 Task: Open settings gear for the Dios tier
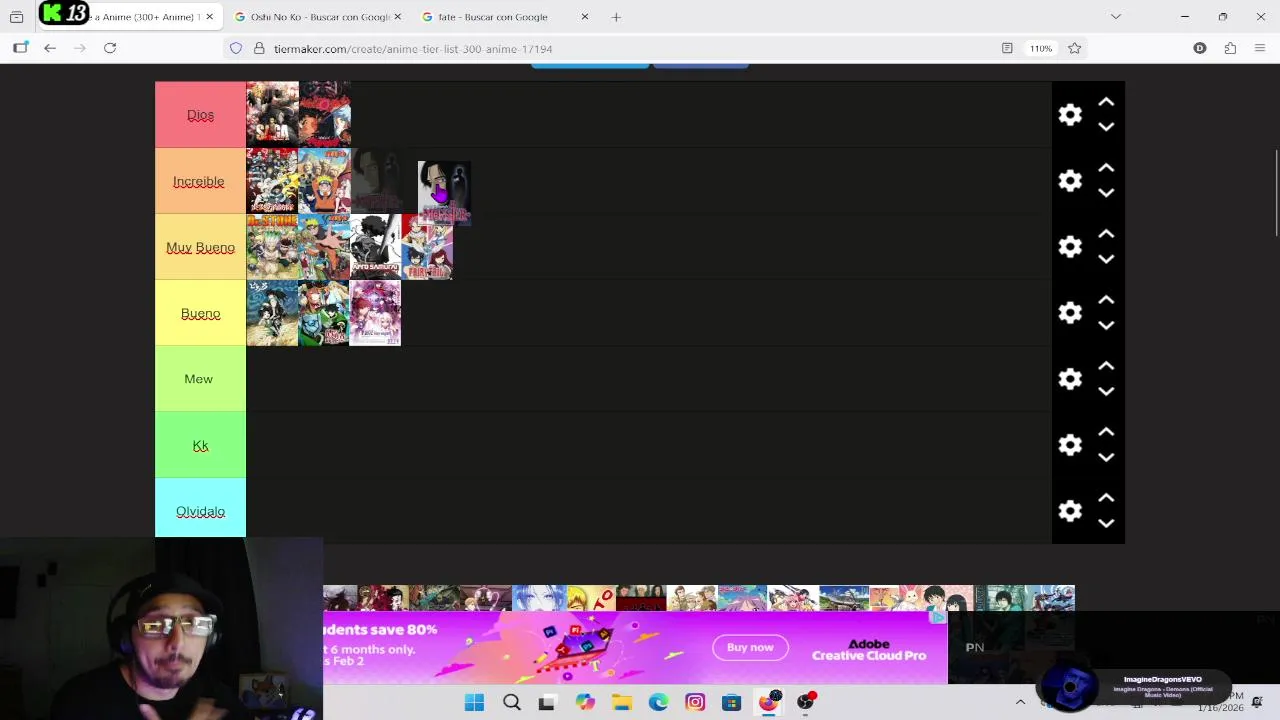coord(1070,115)
